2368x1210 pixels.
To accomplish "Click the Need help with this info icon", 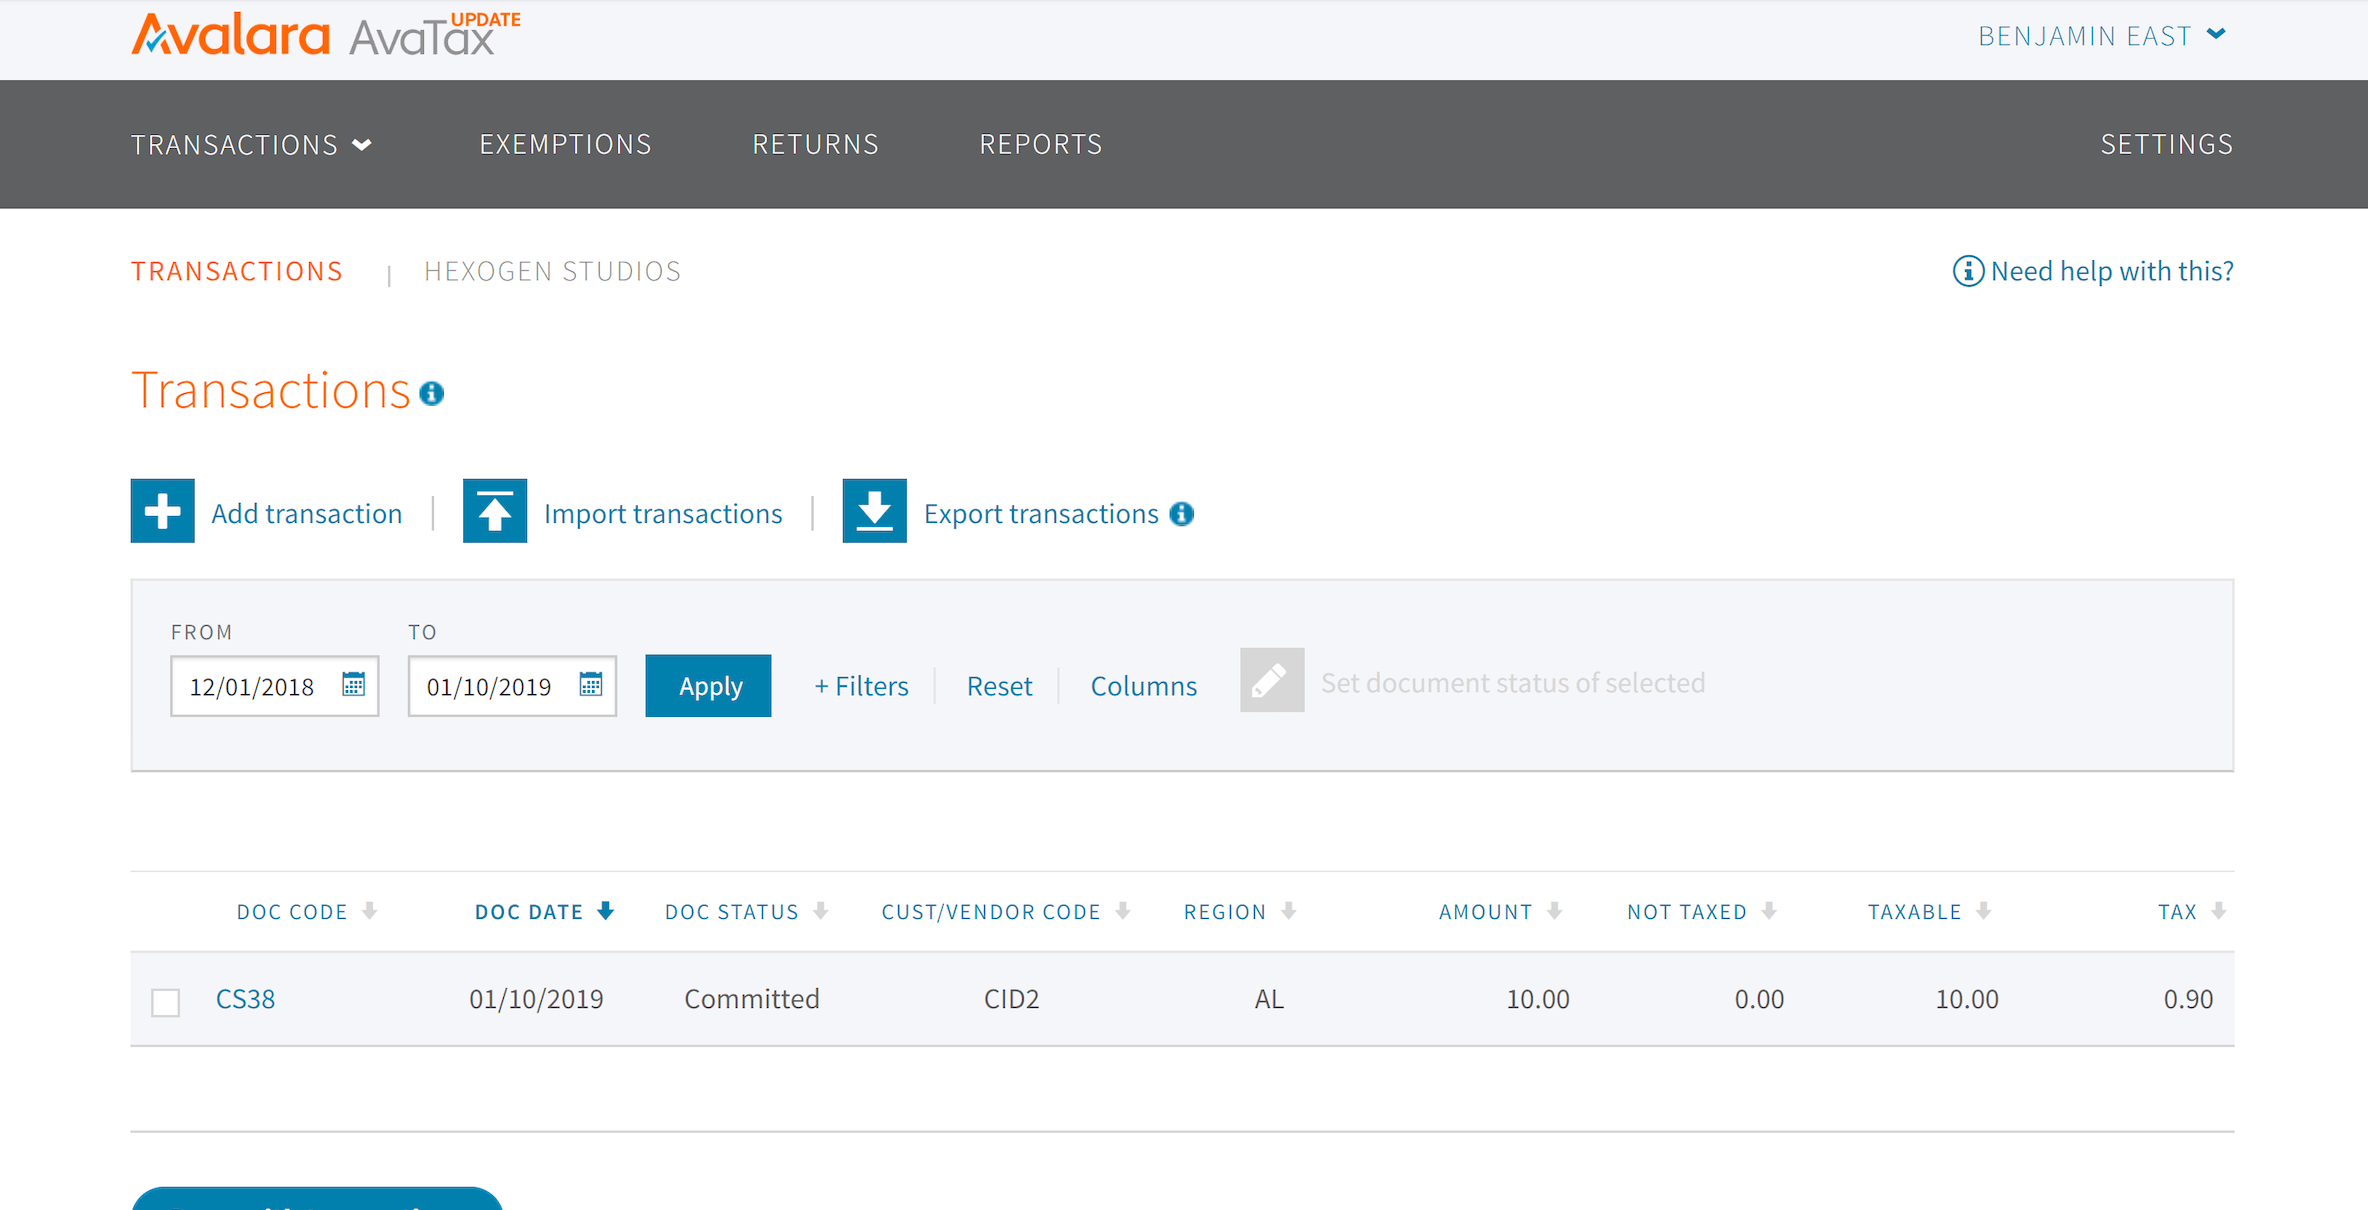I will coord(1967,271).
